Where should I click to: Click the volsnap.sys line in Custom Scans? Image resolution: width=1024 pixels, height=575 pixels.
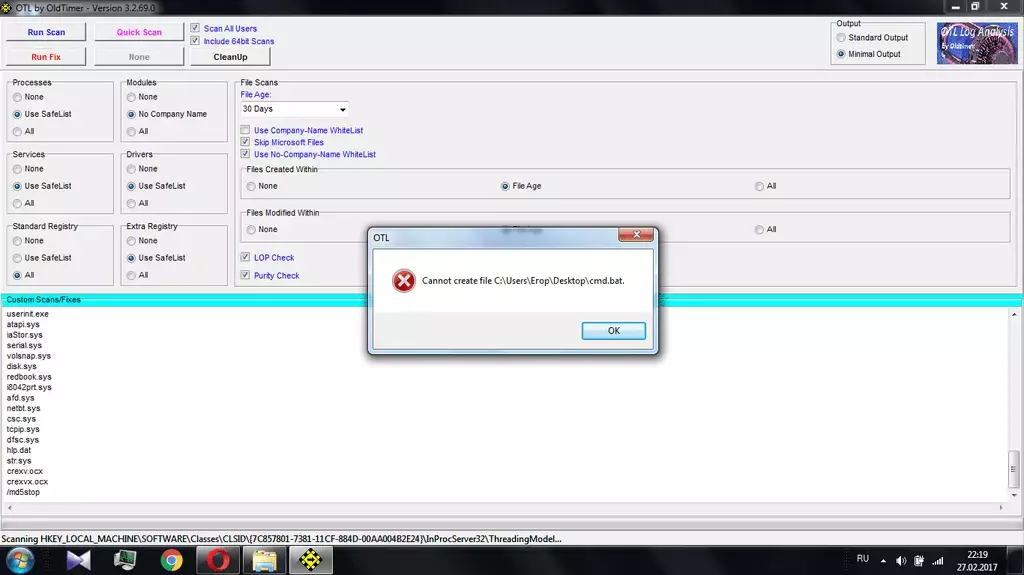29,356
